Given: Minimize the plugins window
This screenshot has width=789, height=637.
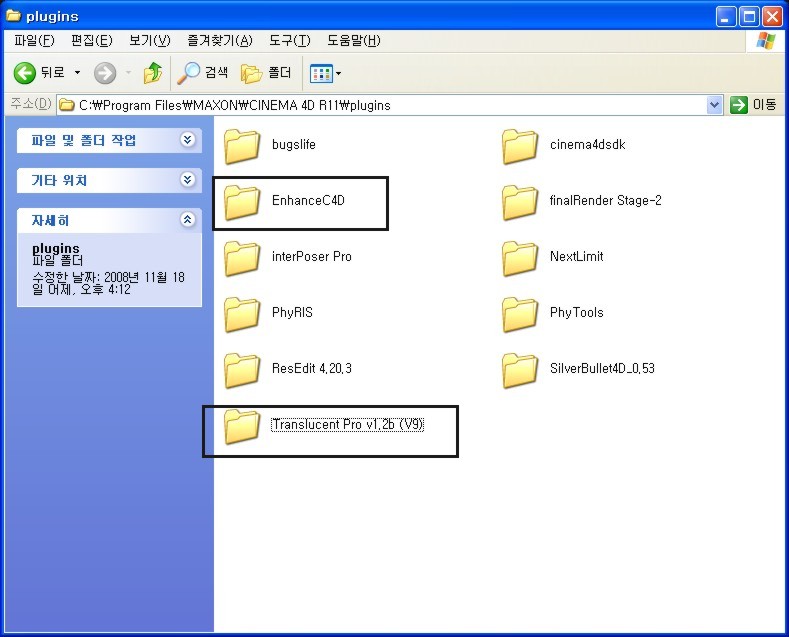Looking at the screenshot, I should tap(725, 17).
